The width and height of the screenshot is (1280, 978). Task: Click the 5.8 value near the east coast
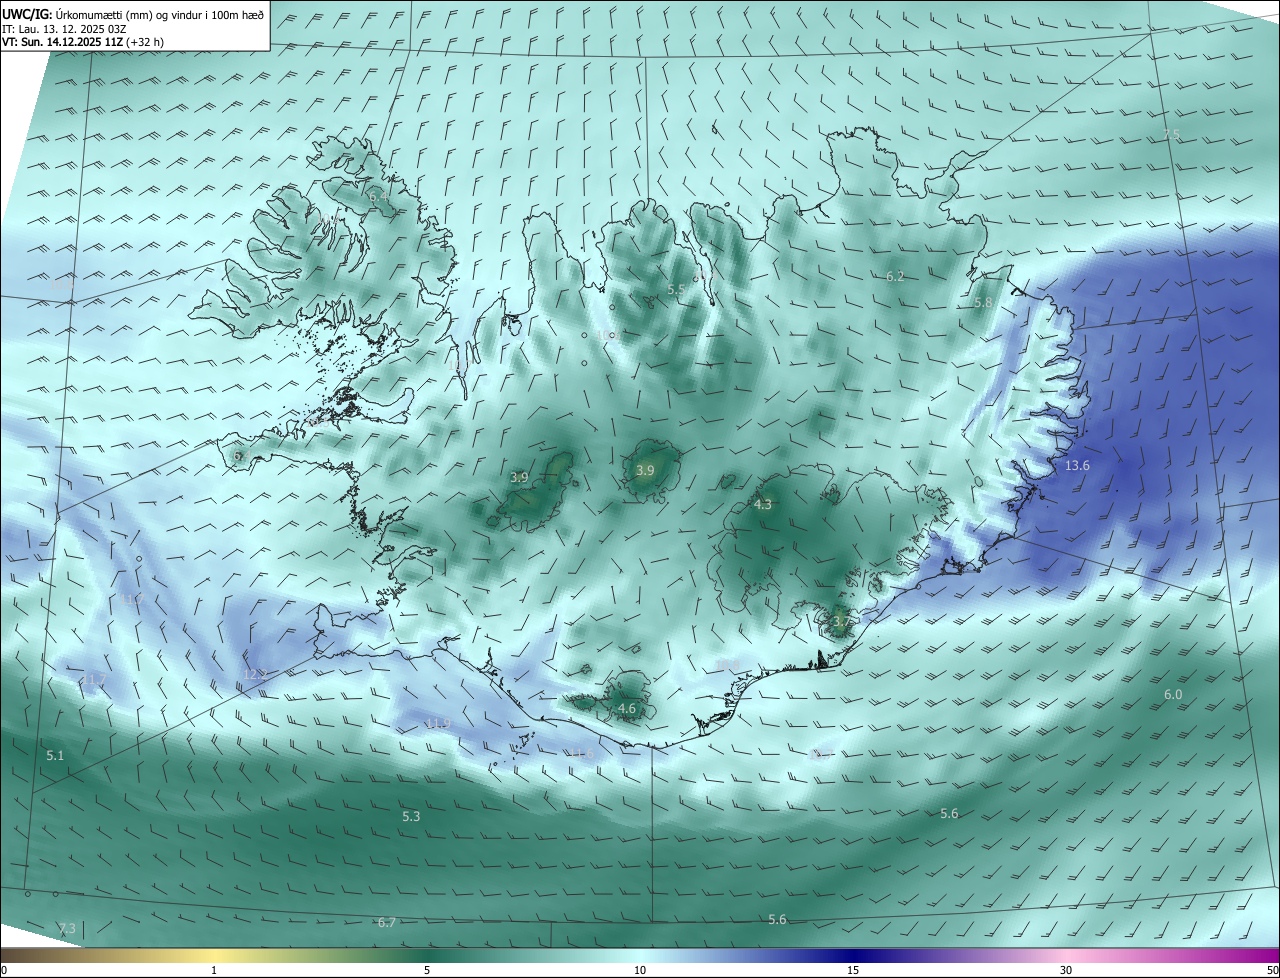coord(983,302)
